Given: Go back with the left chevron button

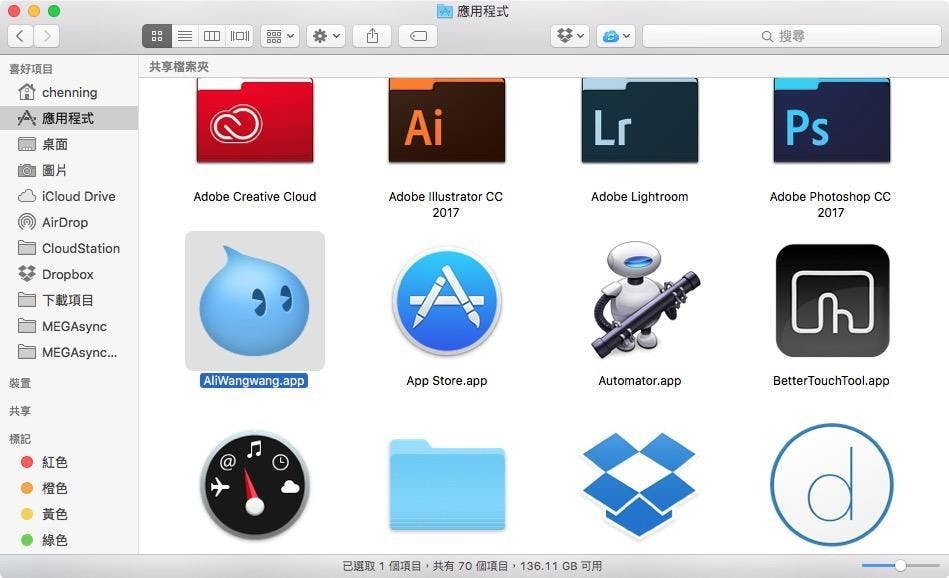Looking at the screenshot, I should click(x=20, y=36).
